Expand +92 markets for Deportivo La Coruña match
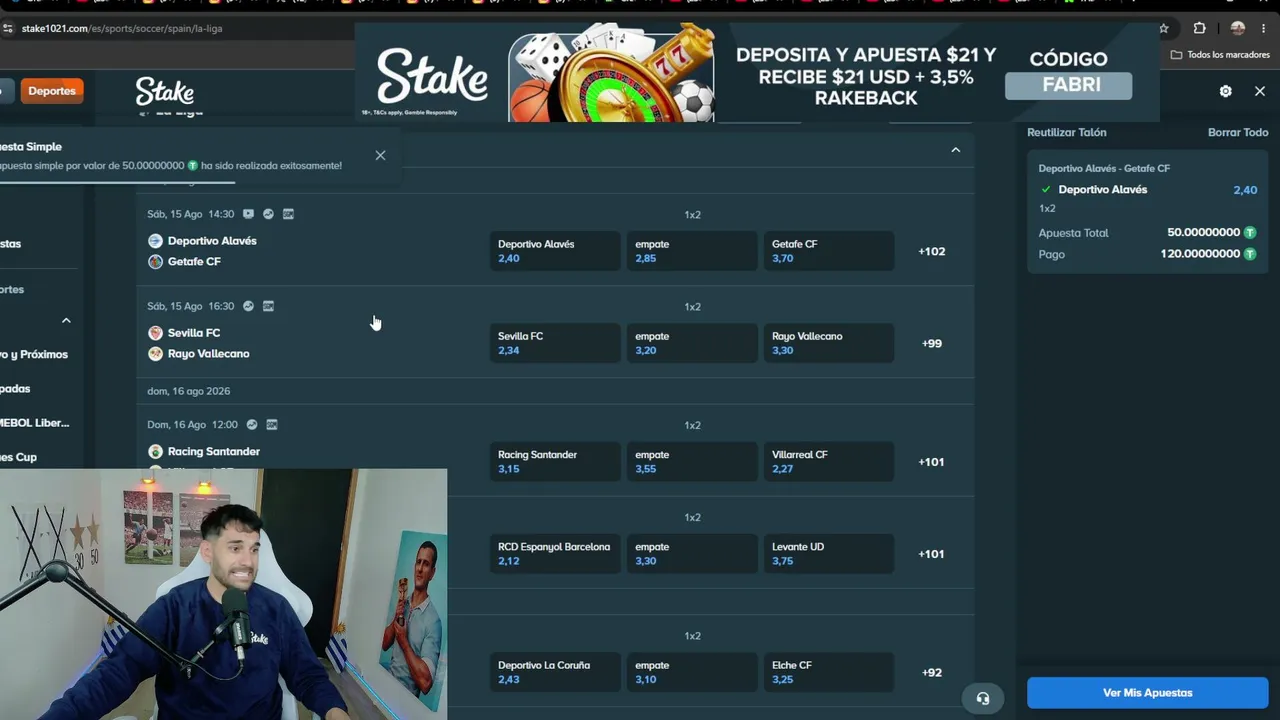 [x=932, y=672]
